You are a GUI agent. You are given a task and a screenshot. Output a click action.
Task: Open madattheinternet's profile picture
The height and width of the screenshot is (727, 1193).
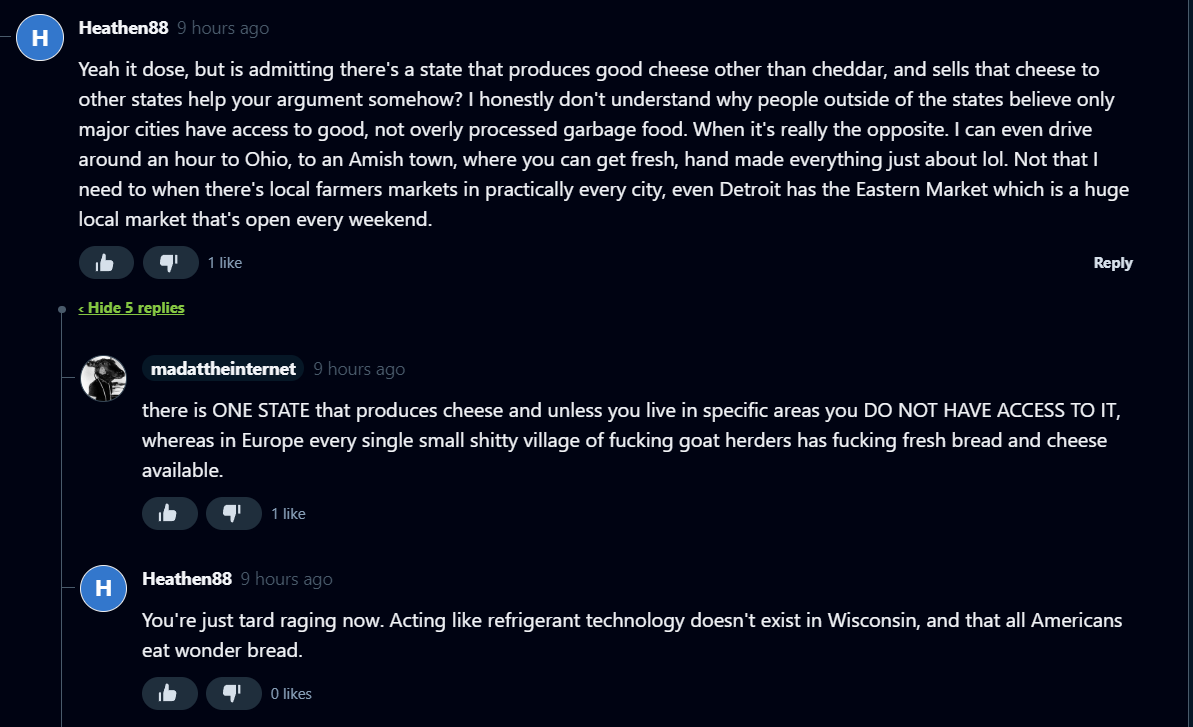103,379
